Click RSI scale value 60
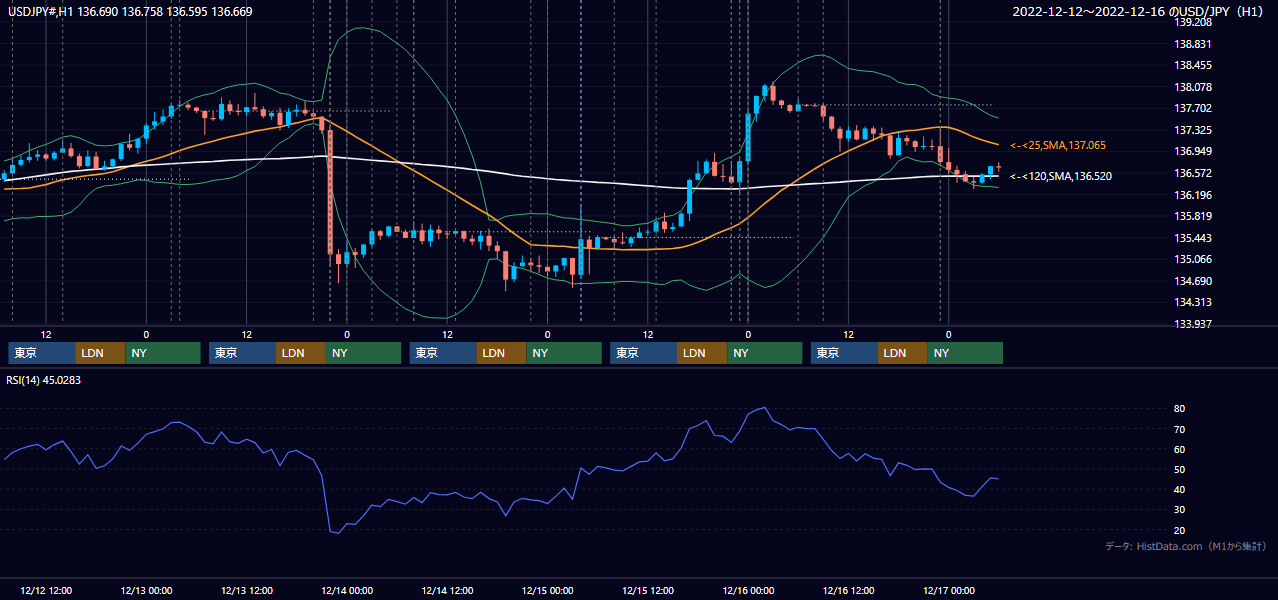The image size is (1278, 600). pos(1180,449)
